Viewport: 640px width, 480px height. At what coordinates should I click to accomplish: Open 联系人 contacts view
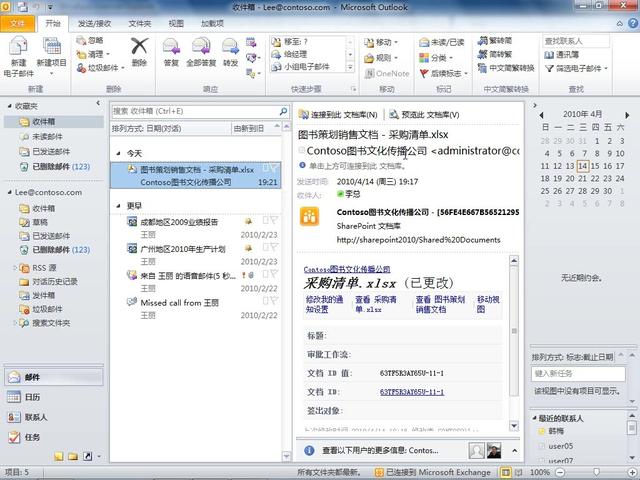54,417
